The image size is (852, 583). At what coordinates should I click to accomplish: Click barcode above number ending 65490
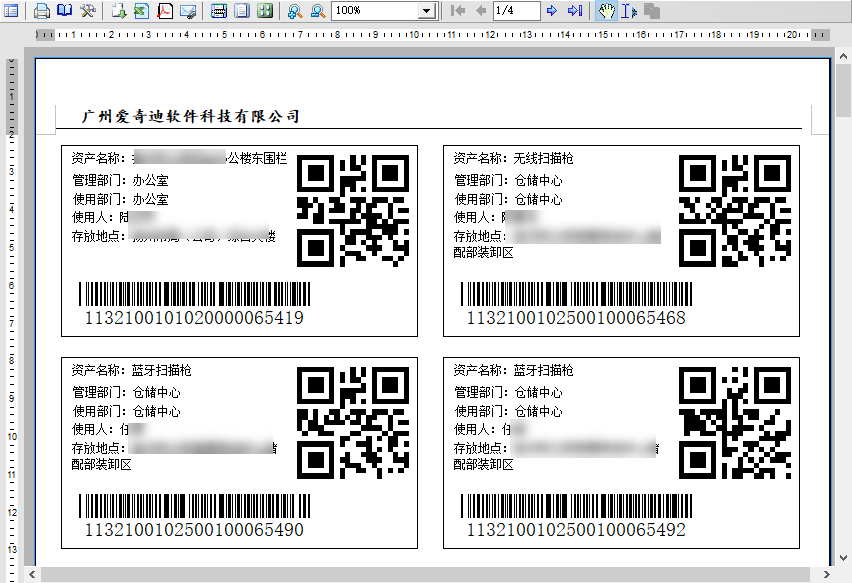coord(195,506)
